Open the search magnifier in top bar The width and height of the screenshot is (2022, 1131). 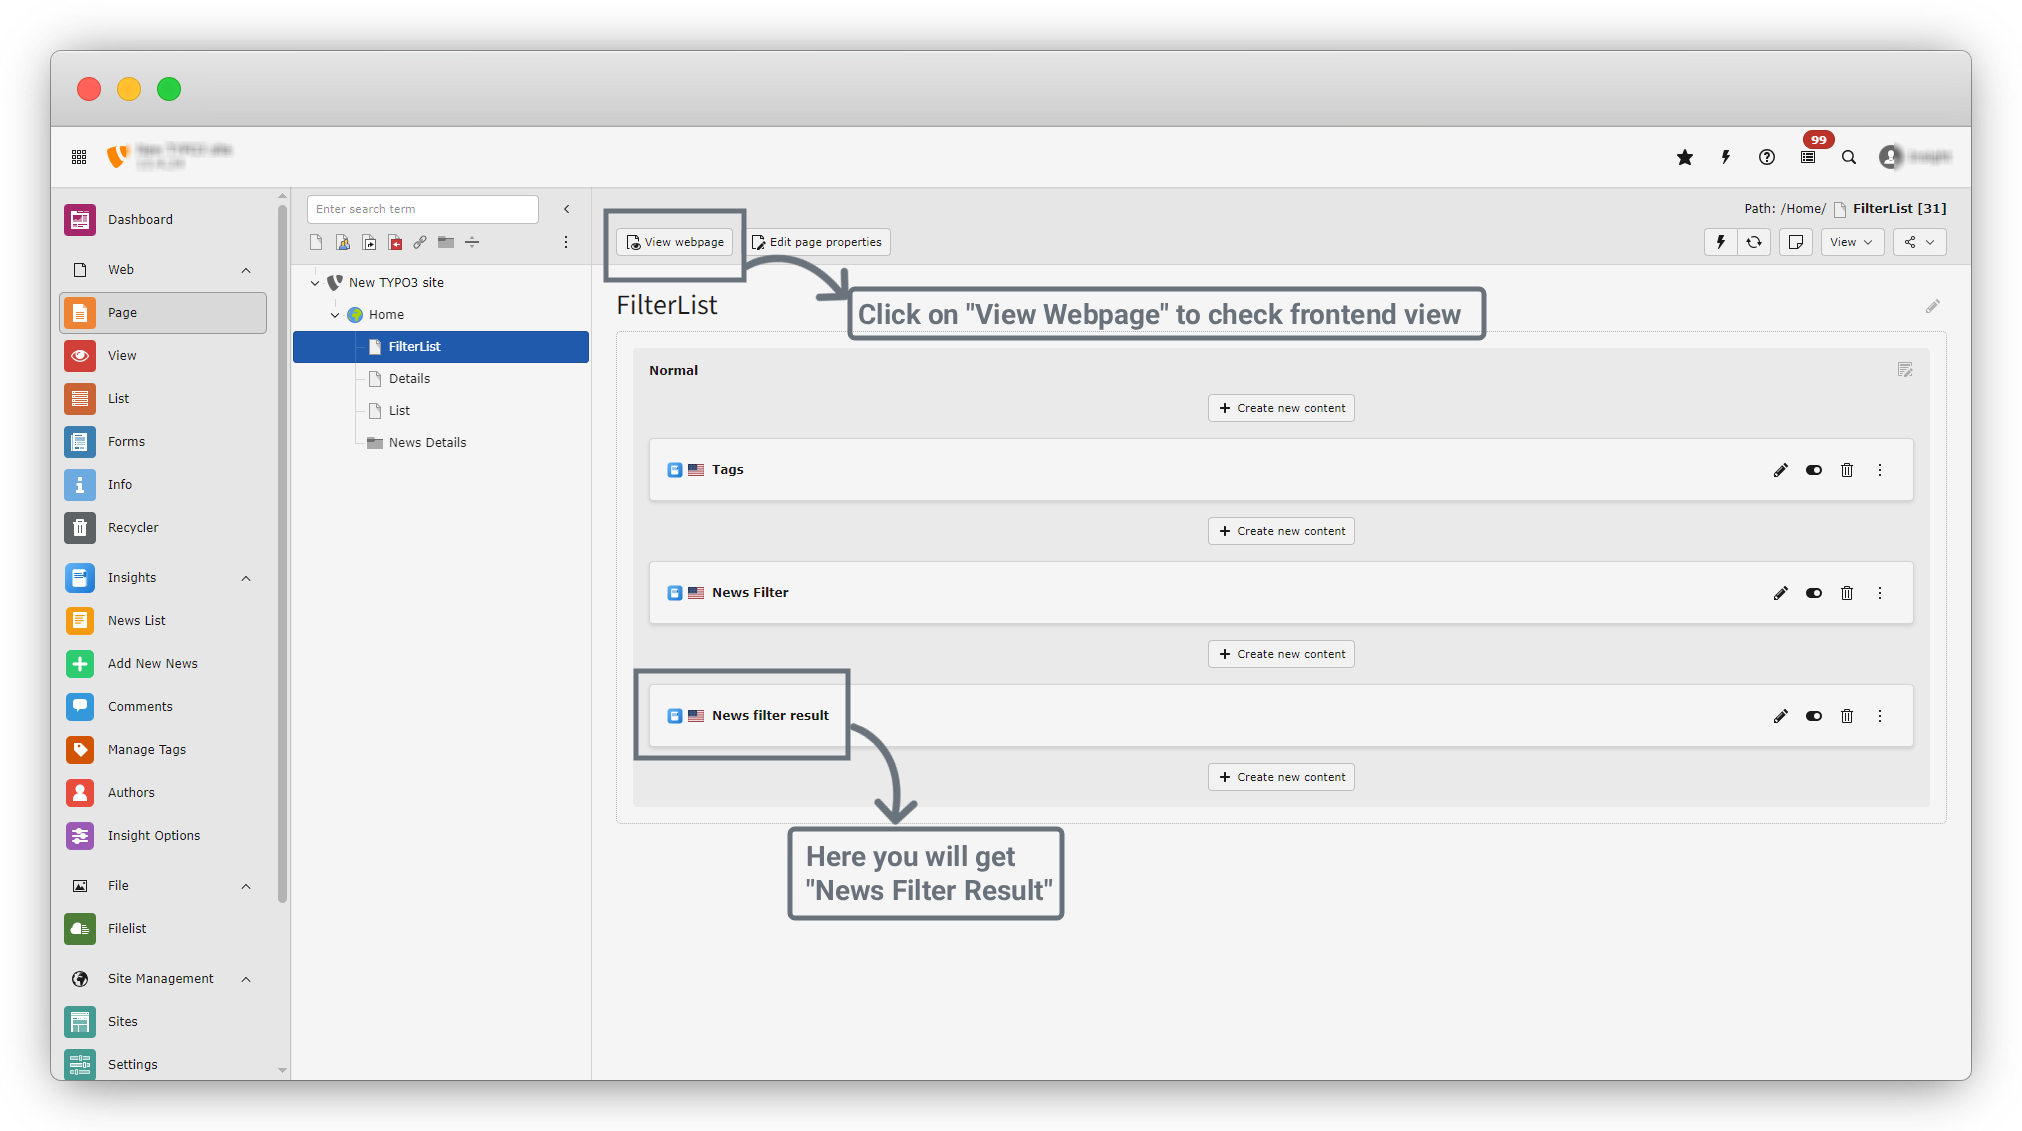tap(1849, 157)
